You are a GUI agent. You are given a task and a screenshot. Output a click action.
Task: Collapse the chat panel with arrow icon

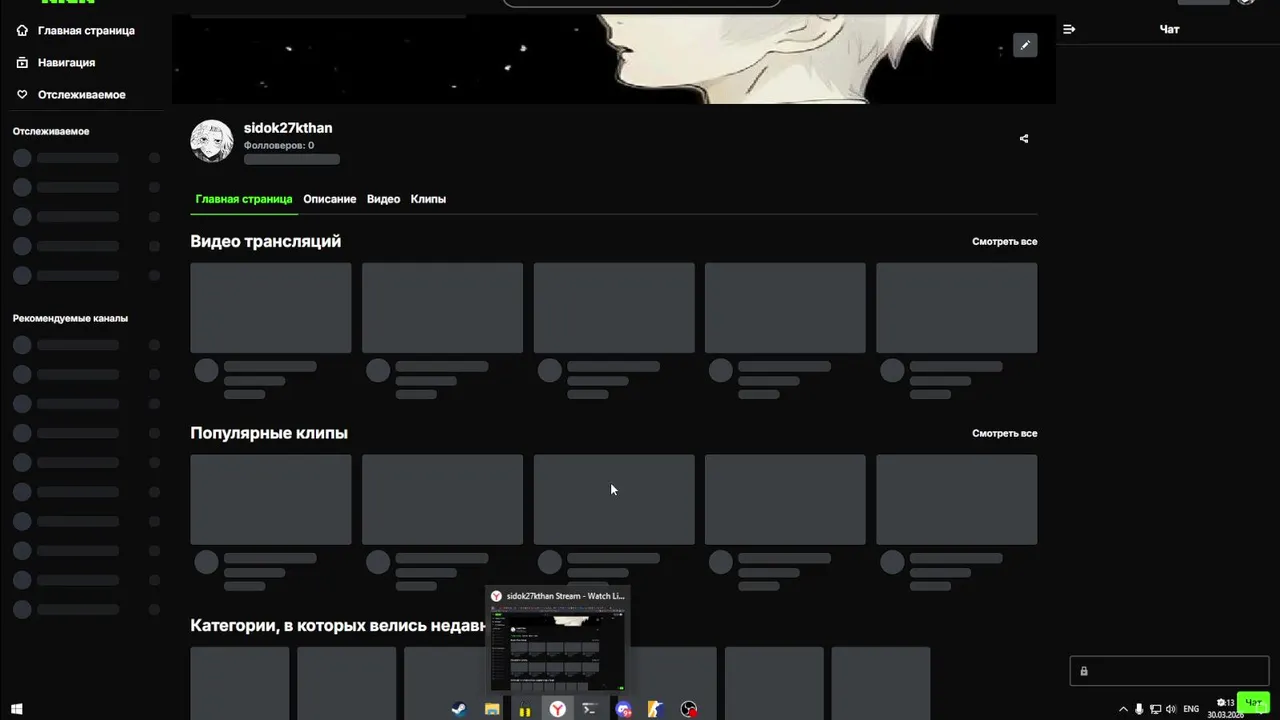(1069, 29)
